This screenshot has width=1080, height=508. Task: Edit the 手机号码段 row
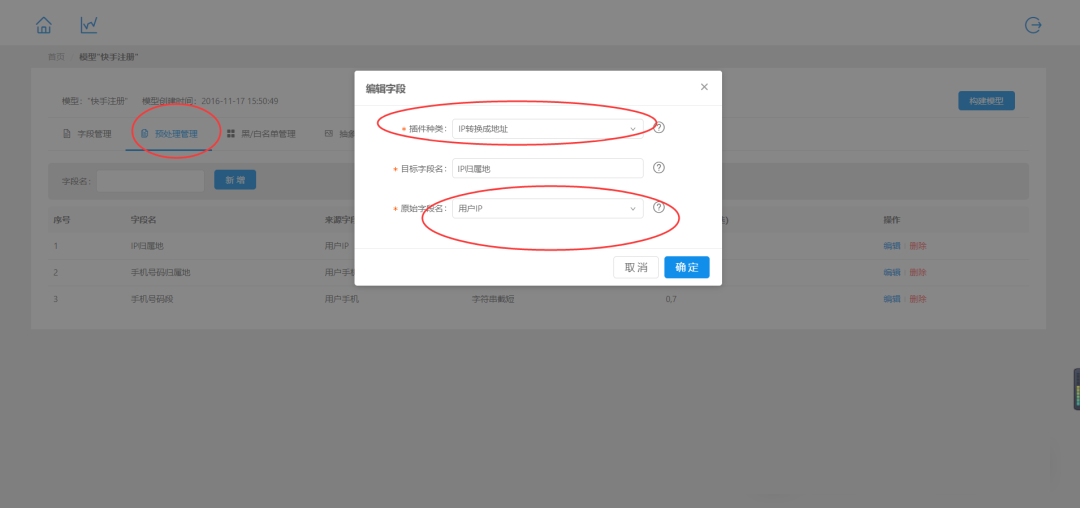[892, 299]
